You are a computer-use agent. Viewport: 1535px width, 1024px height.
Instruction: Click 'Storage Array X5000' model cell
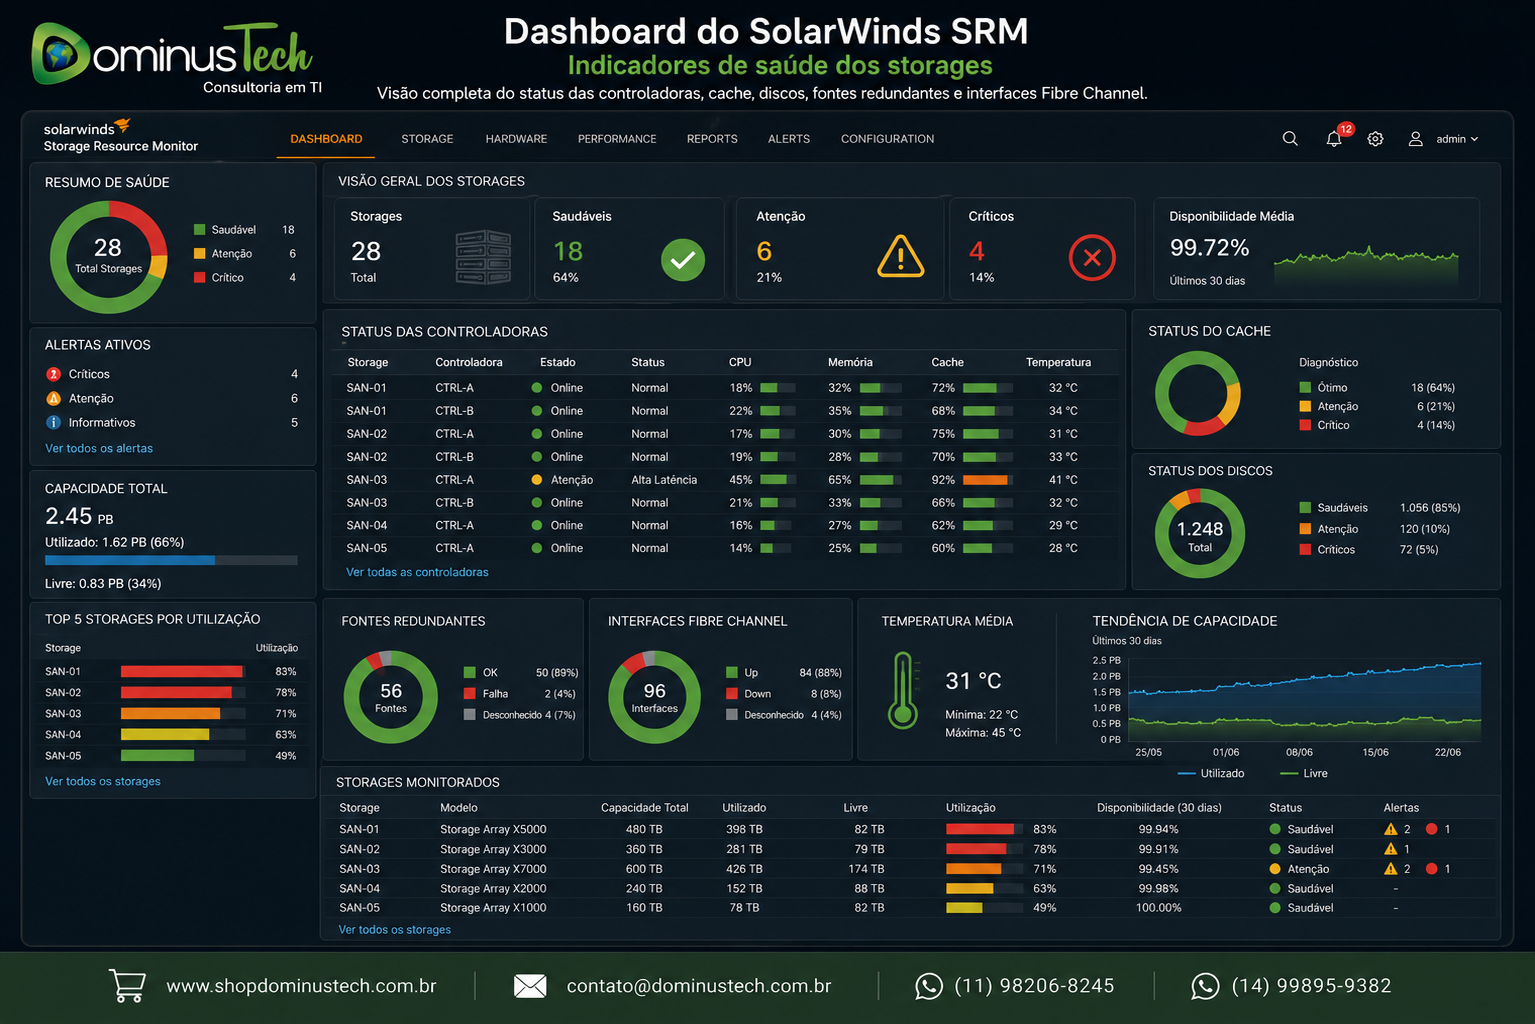[x=493, y=829]
